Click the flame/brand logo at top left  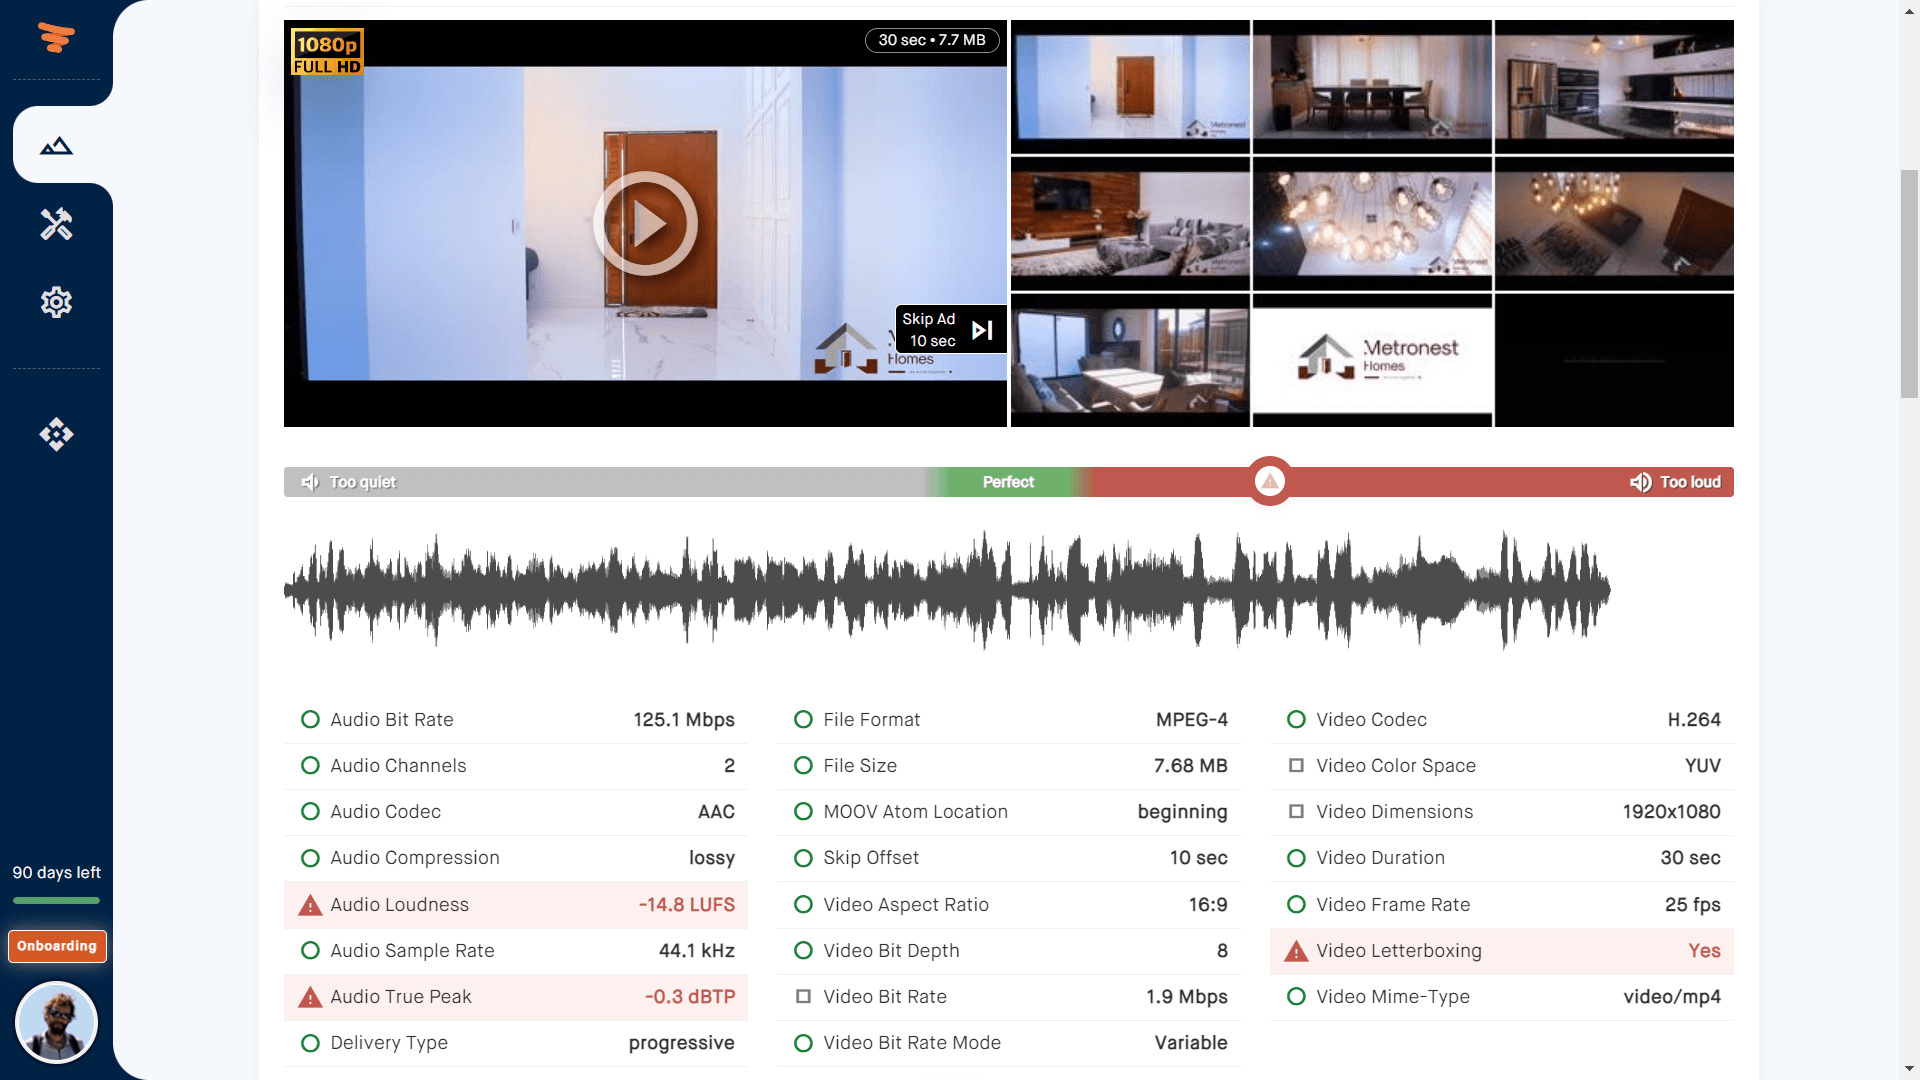coord(55,36)
